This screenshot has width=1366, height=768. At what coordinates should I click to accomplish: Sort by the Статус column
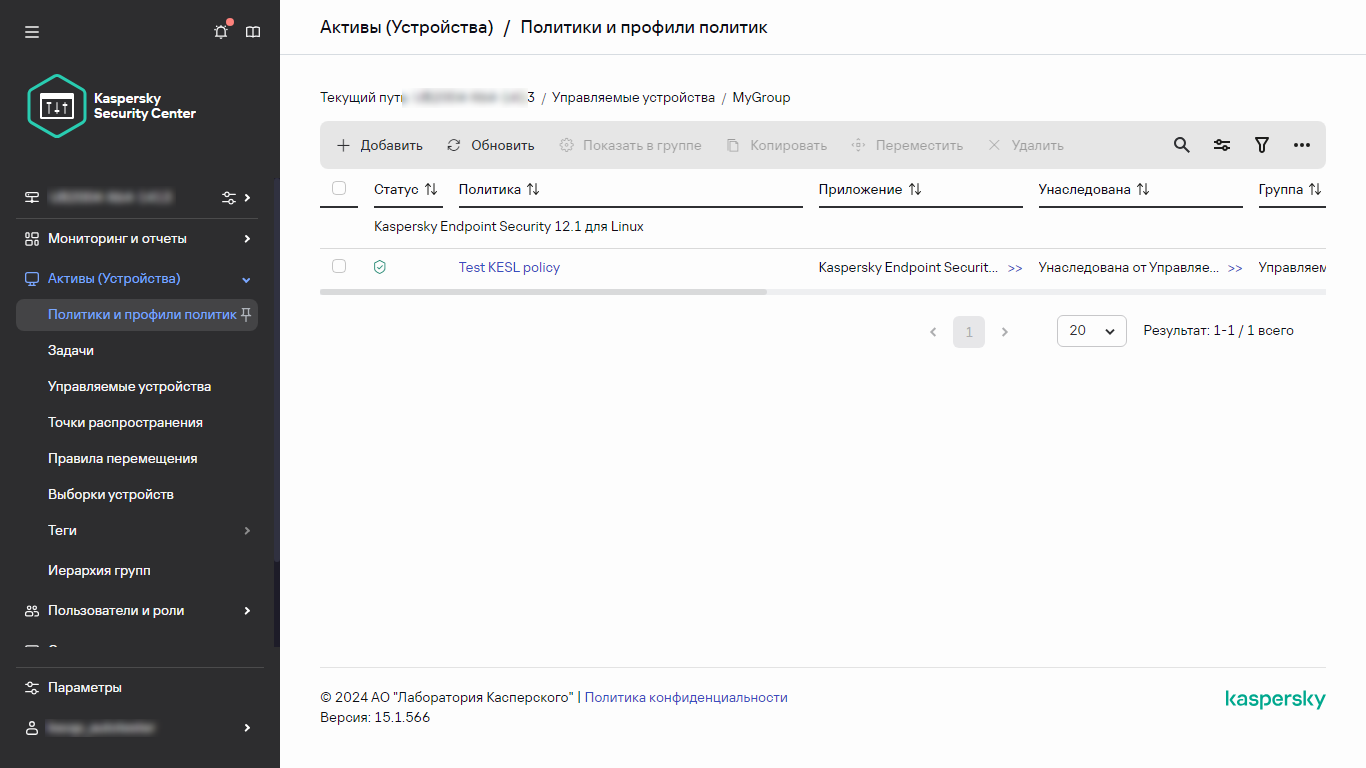point(406,189)
